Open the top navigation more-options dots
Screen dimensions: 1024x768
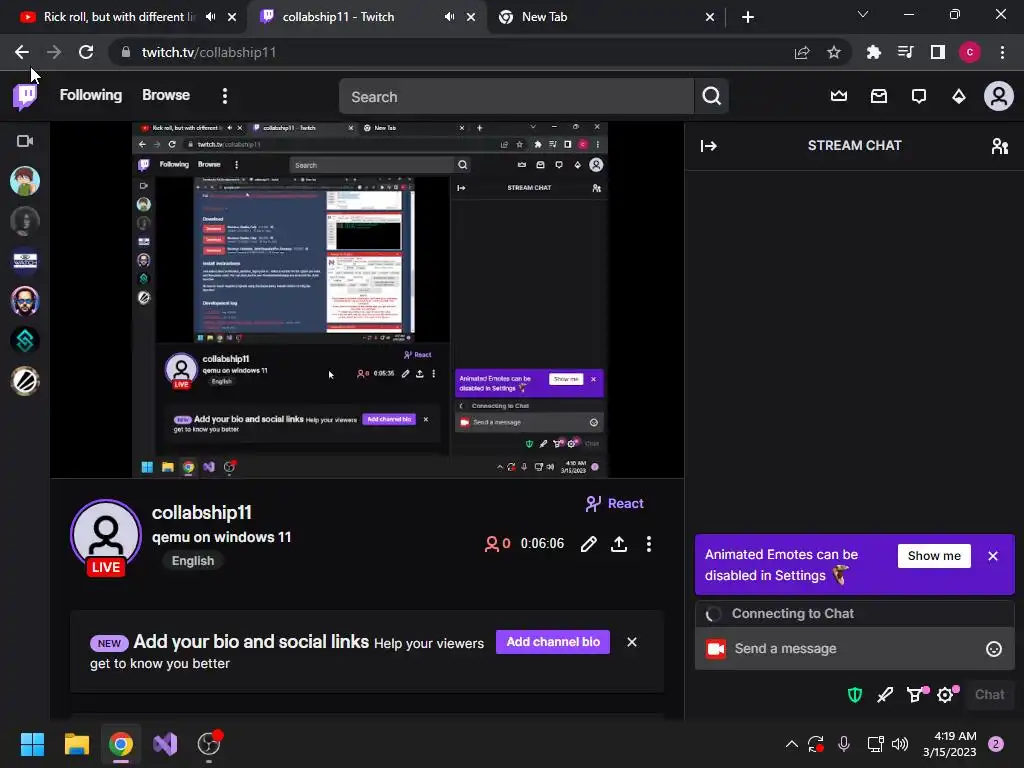(225, 97)
